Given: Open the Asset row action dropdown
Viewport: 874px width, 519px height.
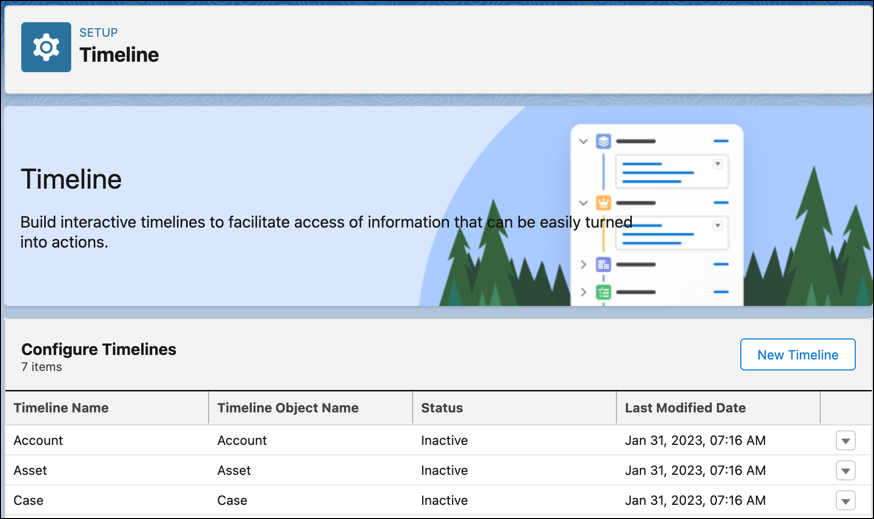Looking at the screenshot, I should [x=846, y=471].
